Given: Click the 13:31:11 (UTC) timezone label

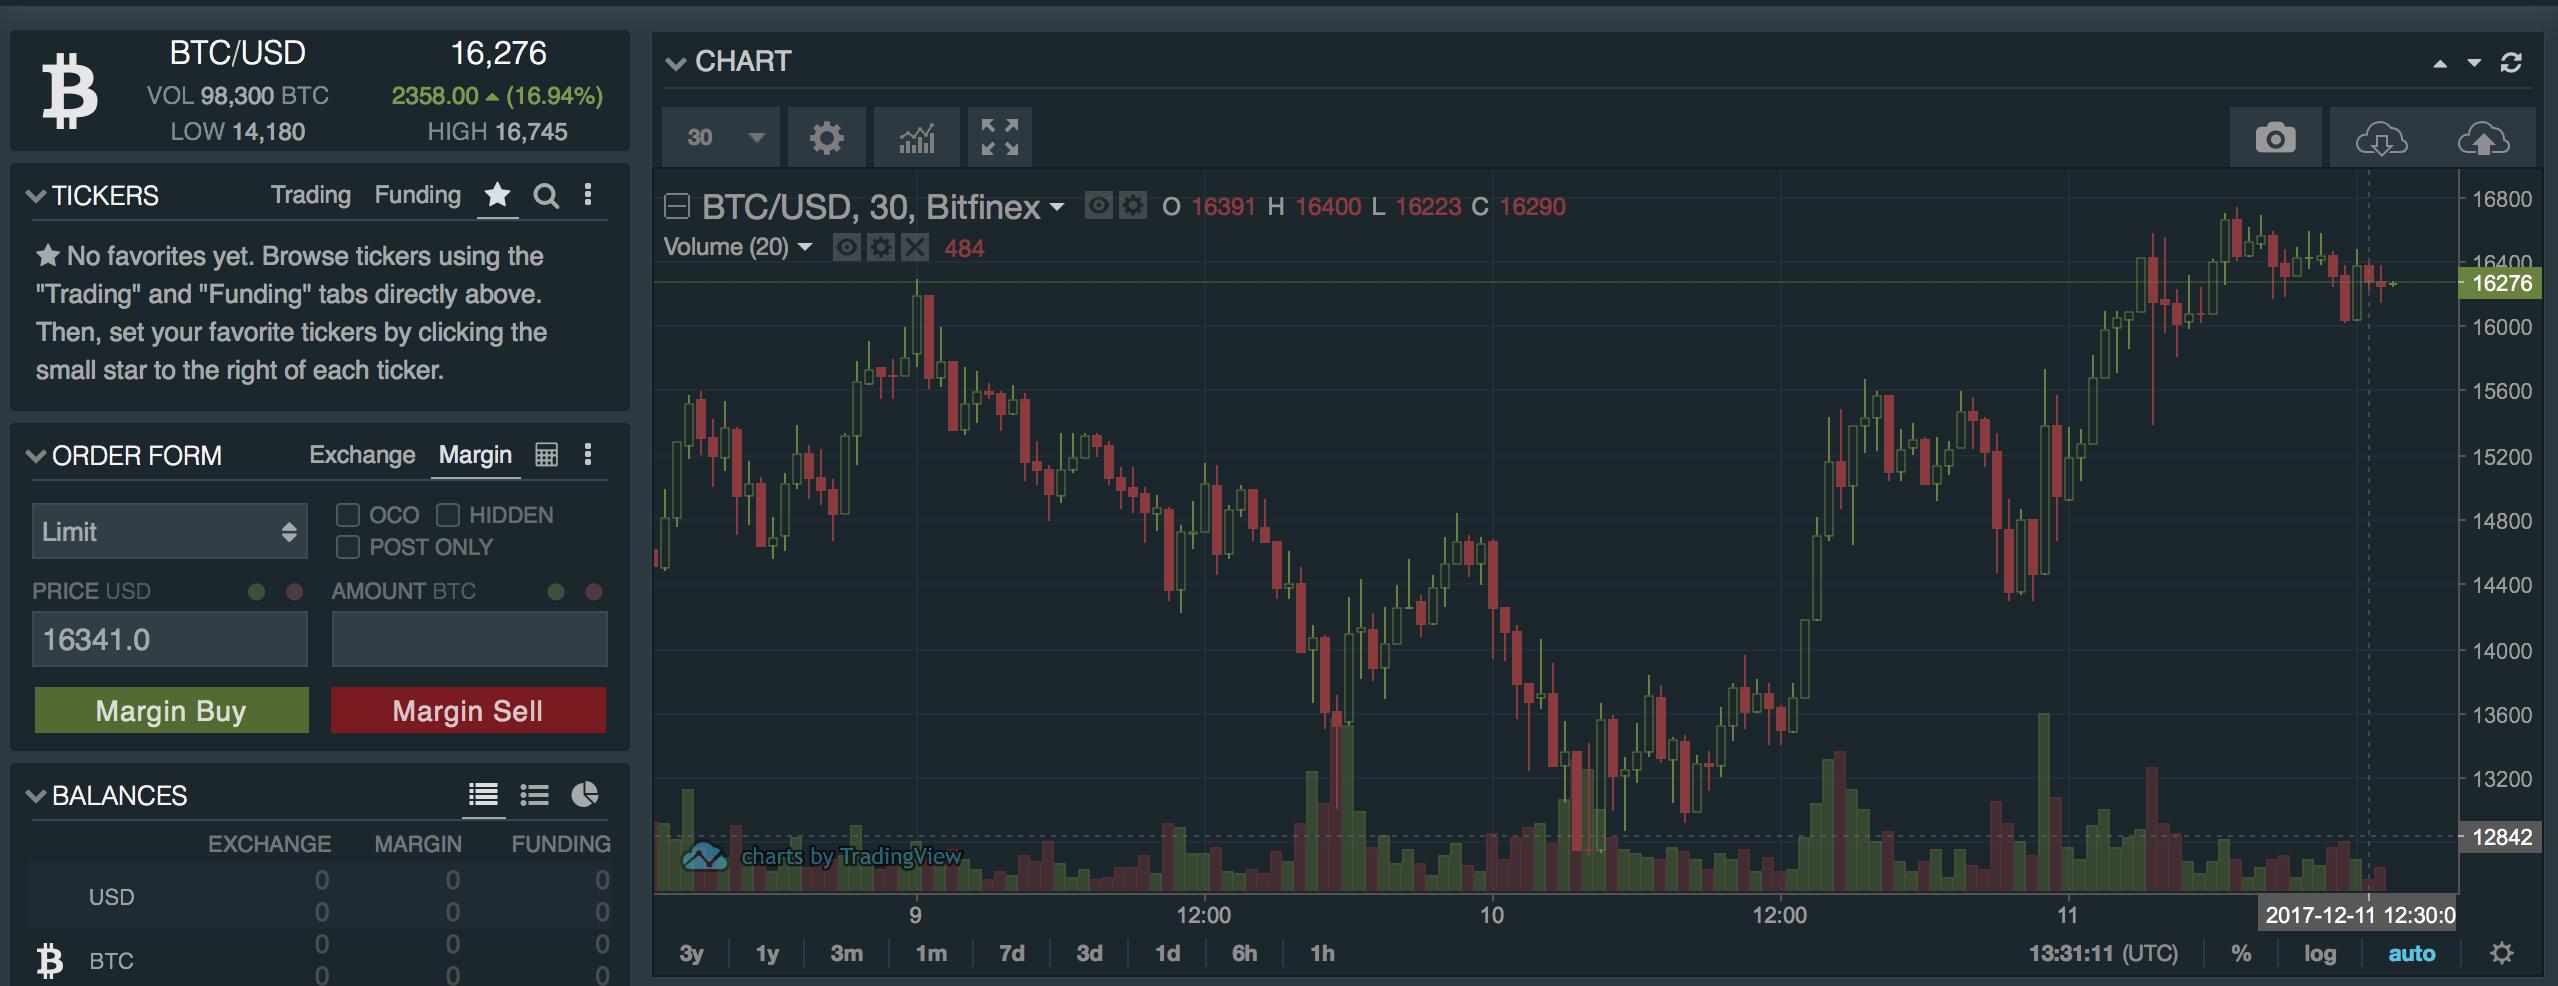Looking at the screenshot, I should point(2103,954).
